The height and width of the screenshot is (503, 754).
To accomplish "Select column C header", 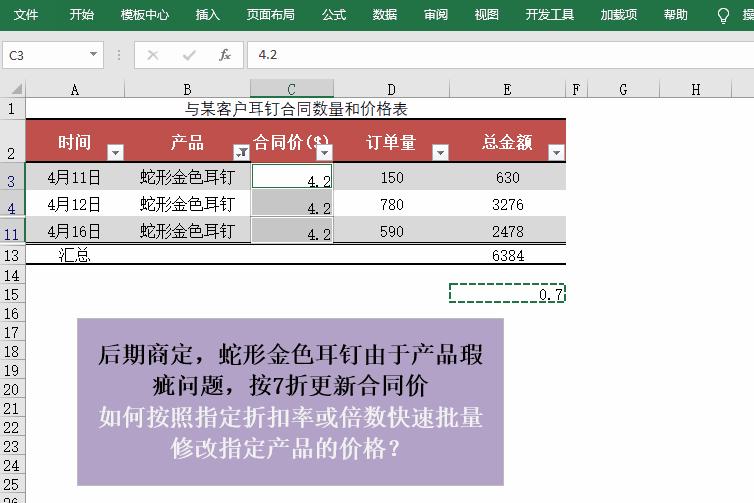I will click(x=292, y=89).
